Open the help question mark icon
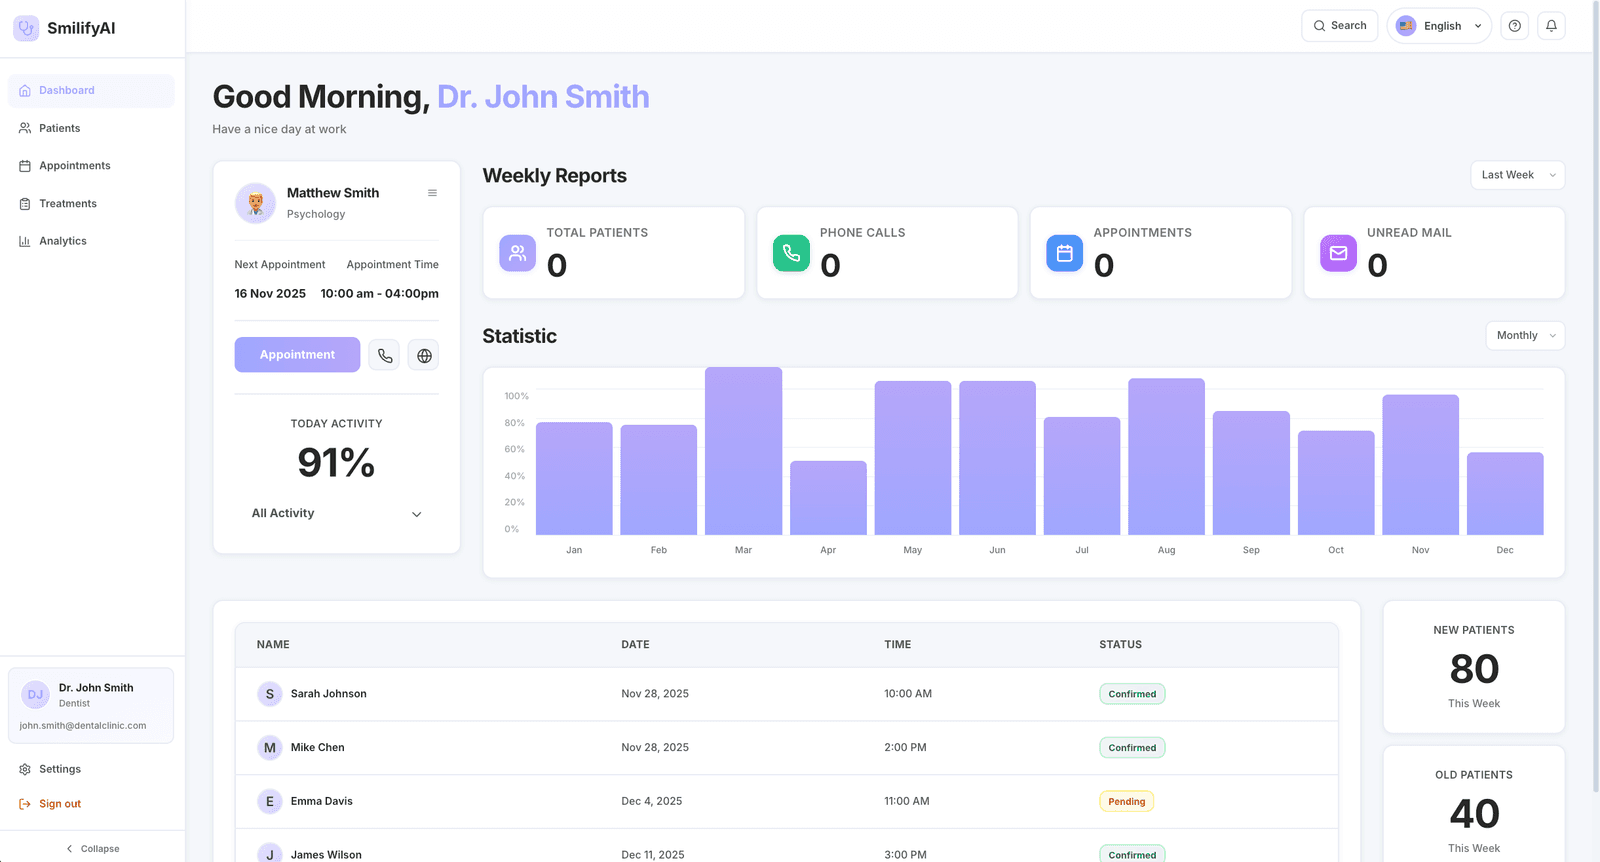 coord(1515,26)
